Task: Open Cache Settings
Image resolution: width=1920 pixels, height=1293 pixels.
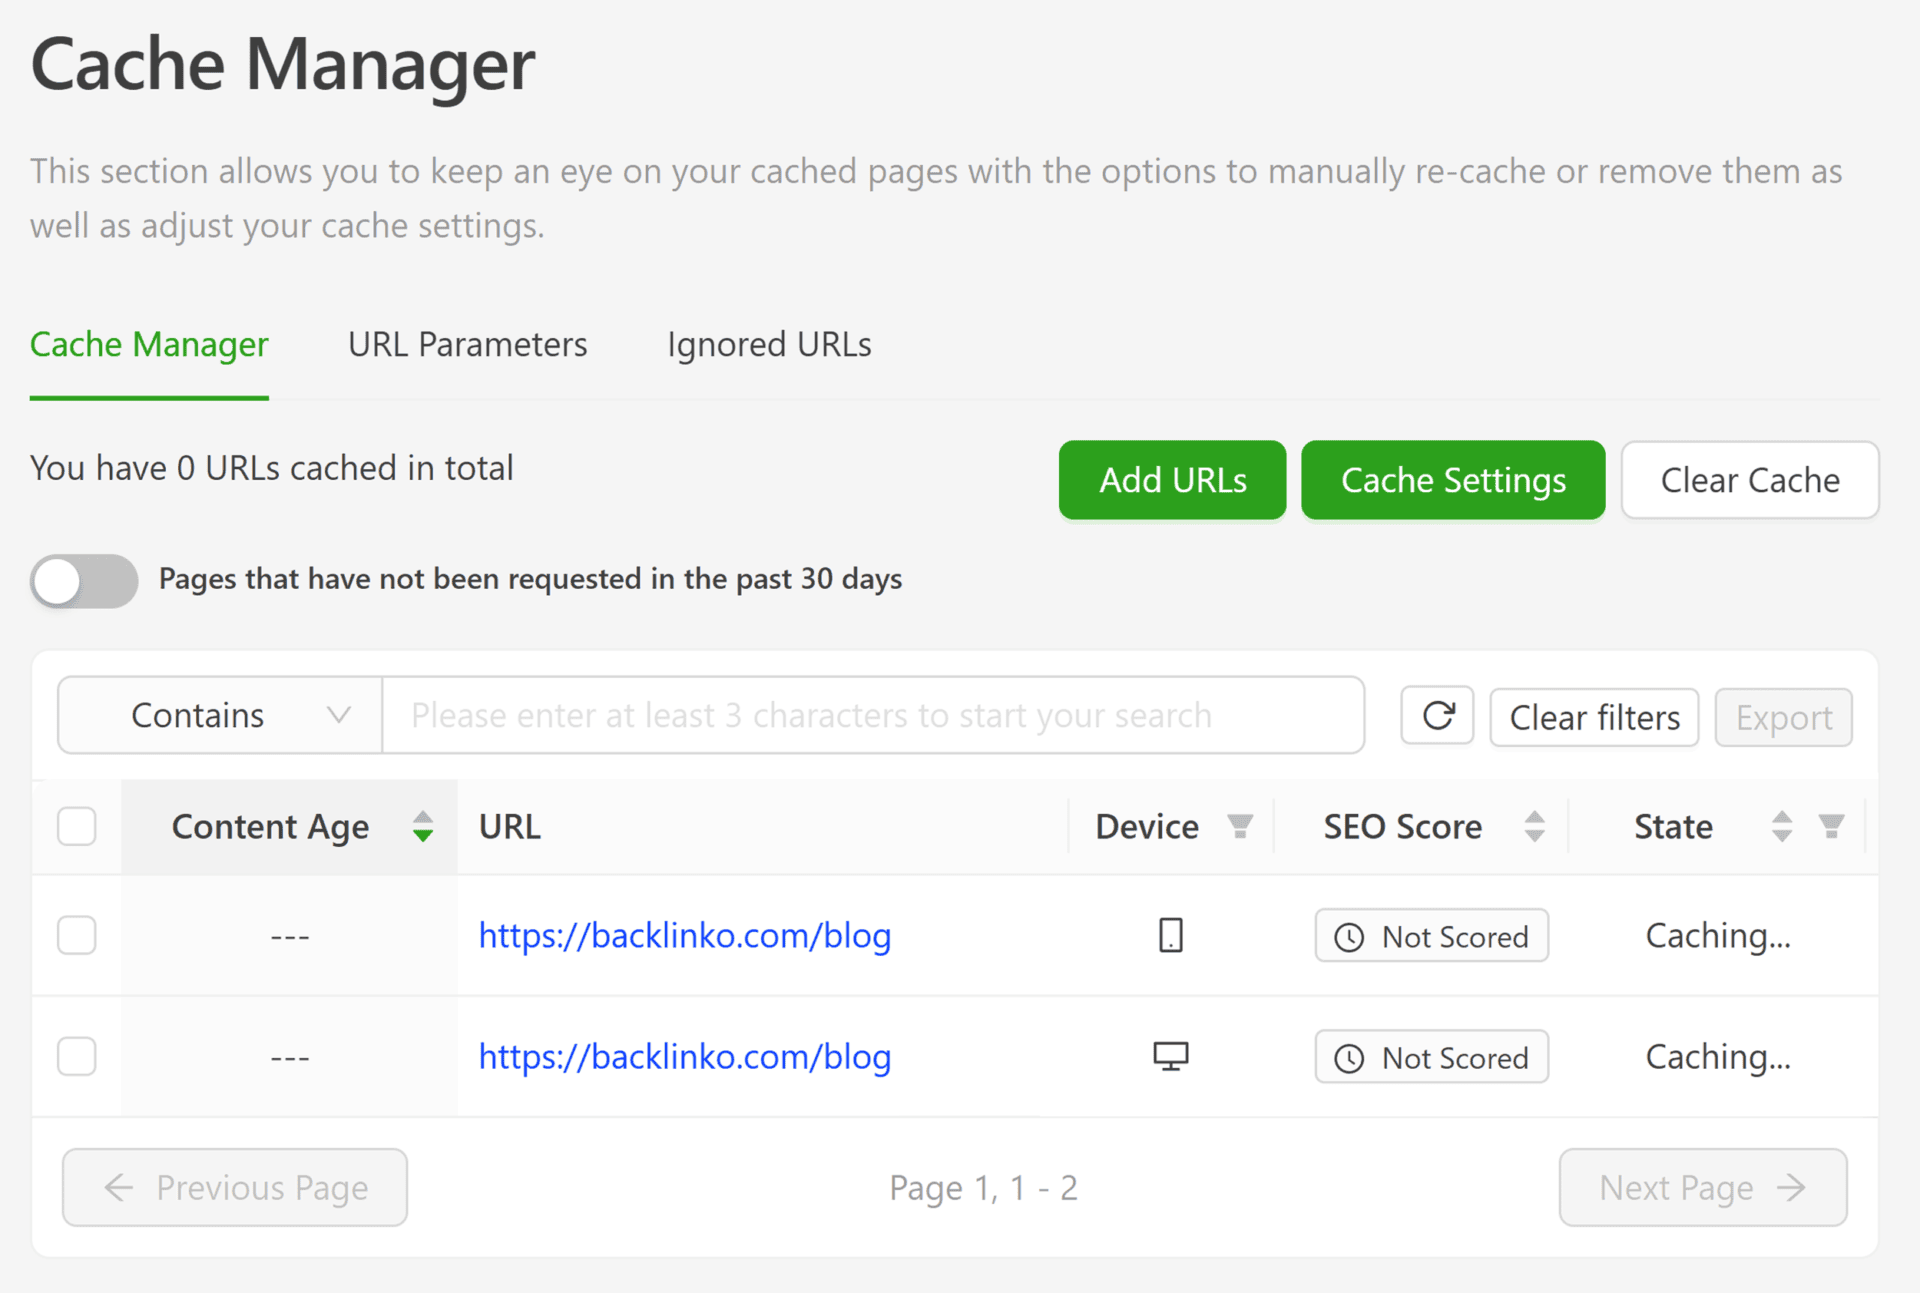Action: pos(1452,481)
